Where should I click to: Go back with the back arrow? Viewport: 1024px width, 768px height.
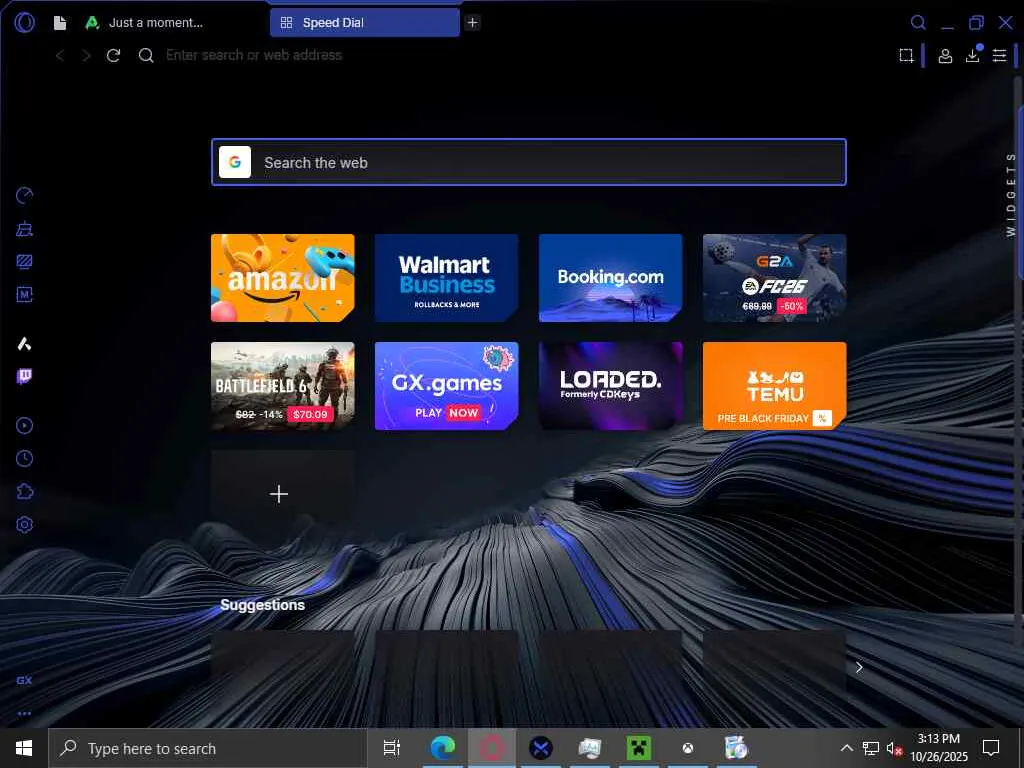(60, 56)
